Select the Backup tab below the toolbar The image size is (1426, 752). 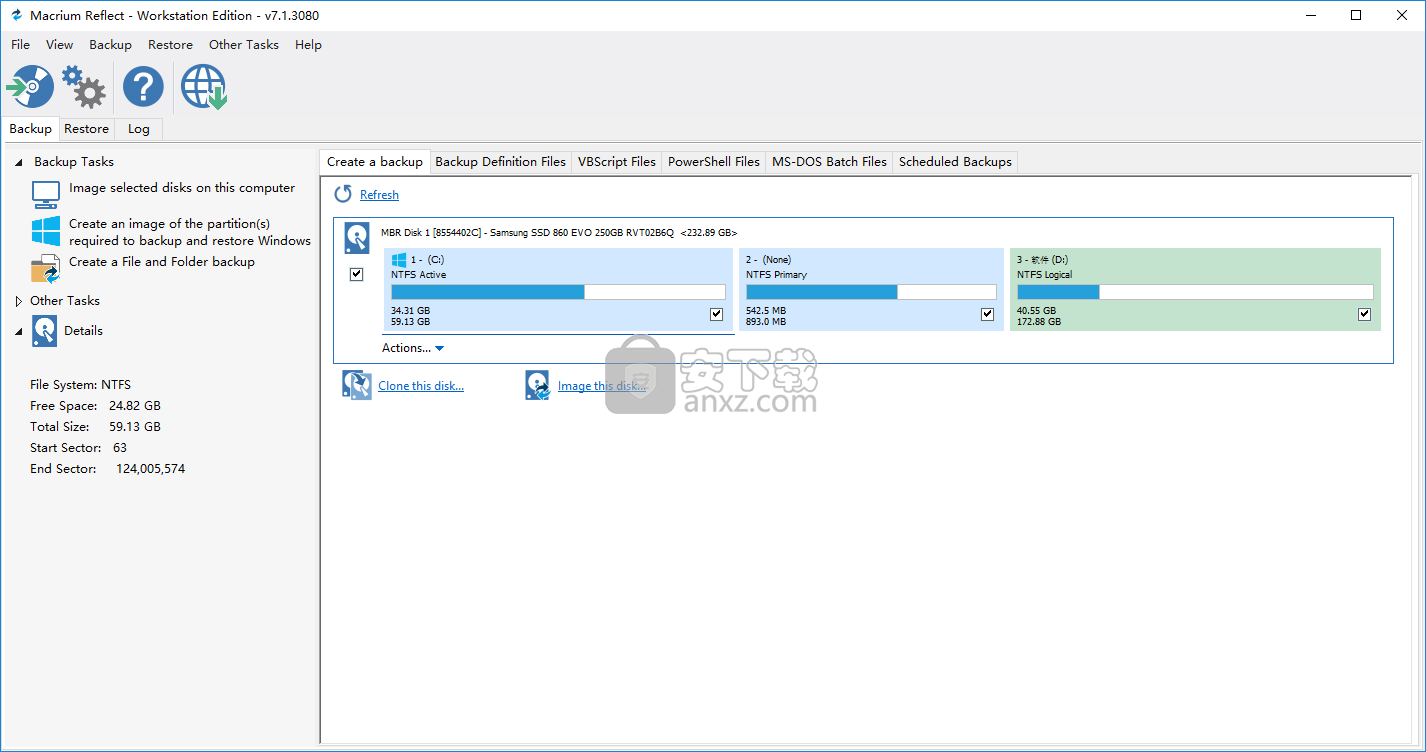(x=30, y=129)
